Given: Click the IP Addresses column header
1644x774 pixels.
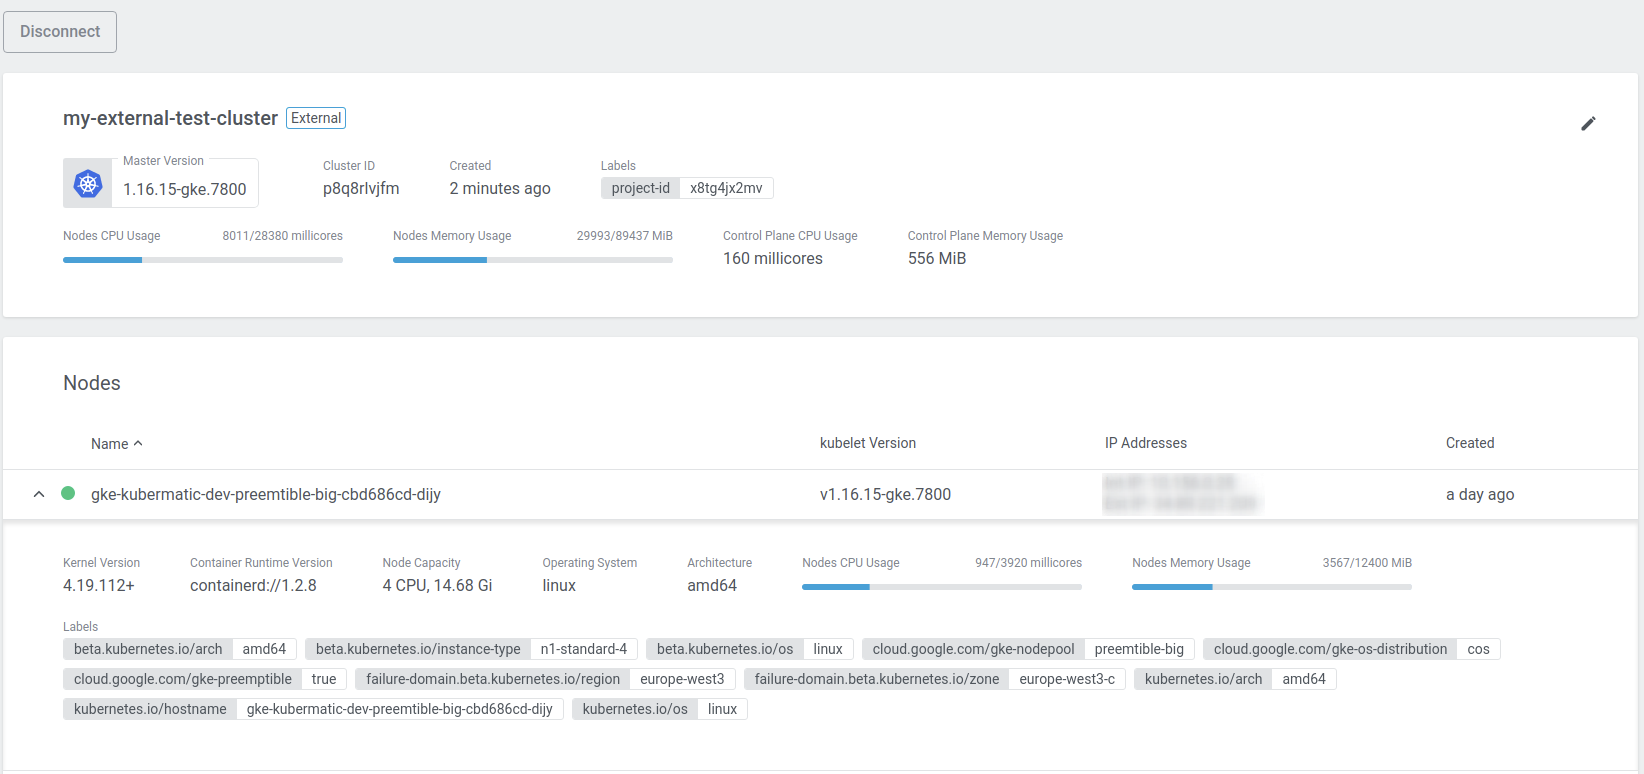Looking at the screenshot, I should coord(1145,443).
